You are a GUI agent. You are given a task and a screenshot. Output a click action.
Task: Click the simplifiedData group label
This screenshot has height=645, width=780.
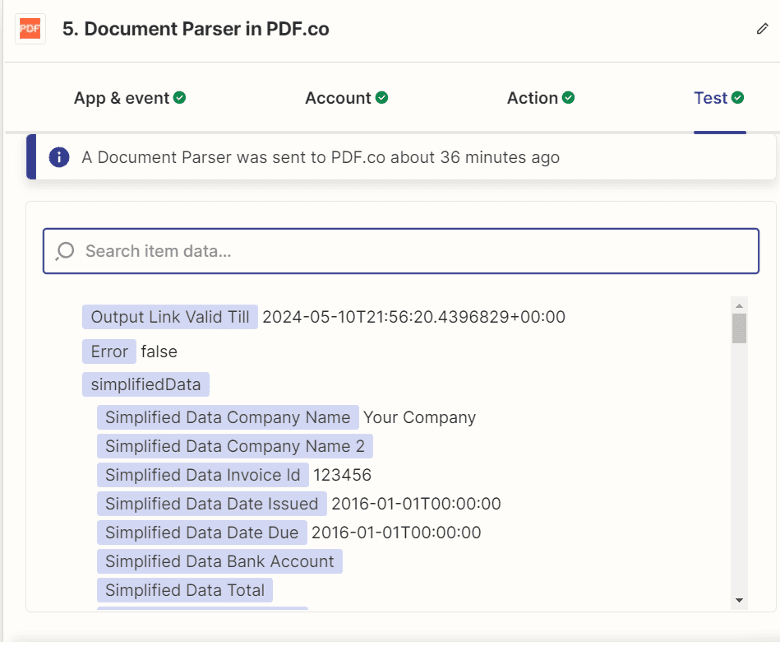146,384
